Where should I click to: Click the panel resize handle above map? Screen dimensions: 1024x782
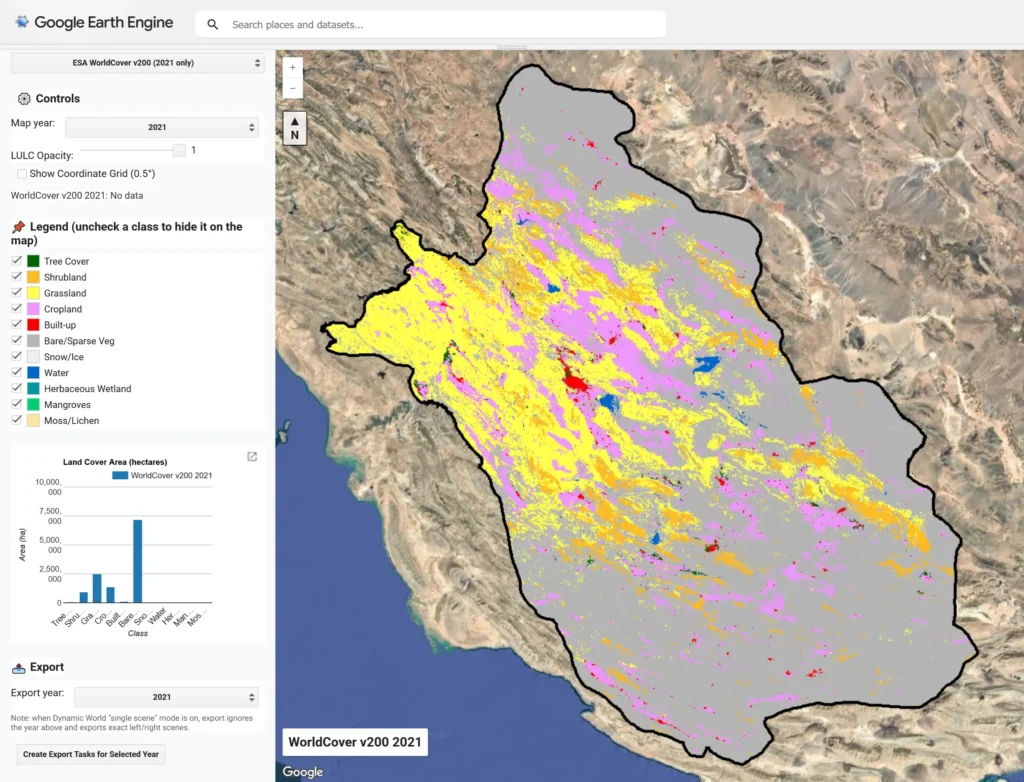[512, 47]
